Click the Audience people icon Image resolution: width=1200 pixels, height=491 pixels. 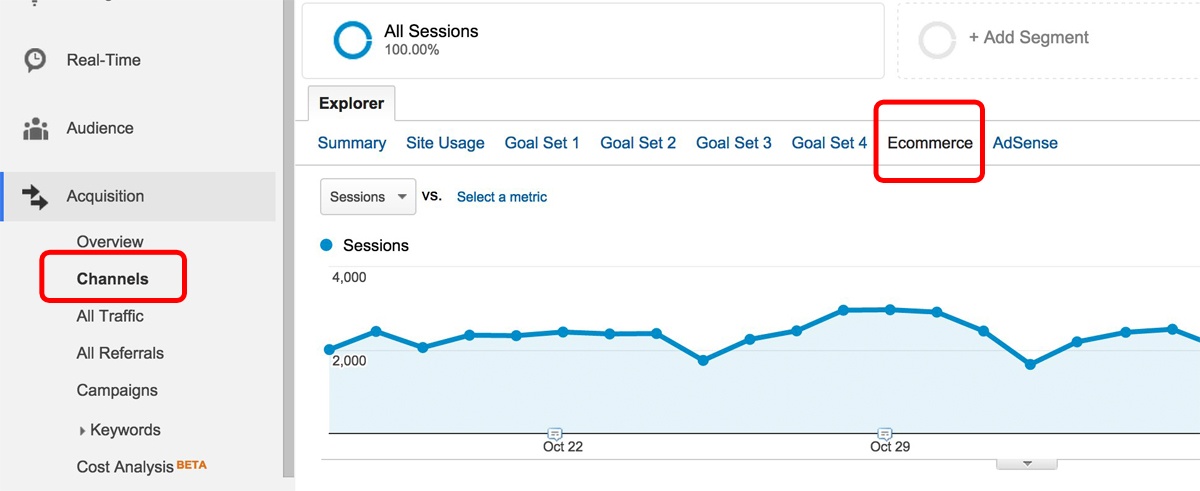coord(35,129)
